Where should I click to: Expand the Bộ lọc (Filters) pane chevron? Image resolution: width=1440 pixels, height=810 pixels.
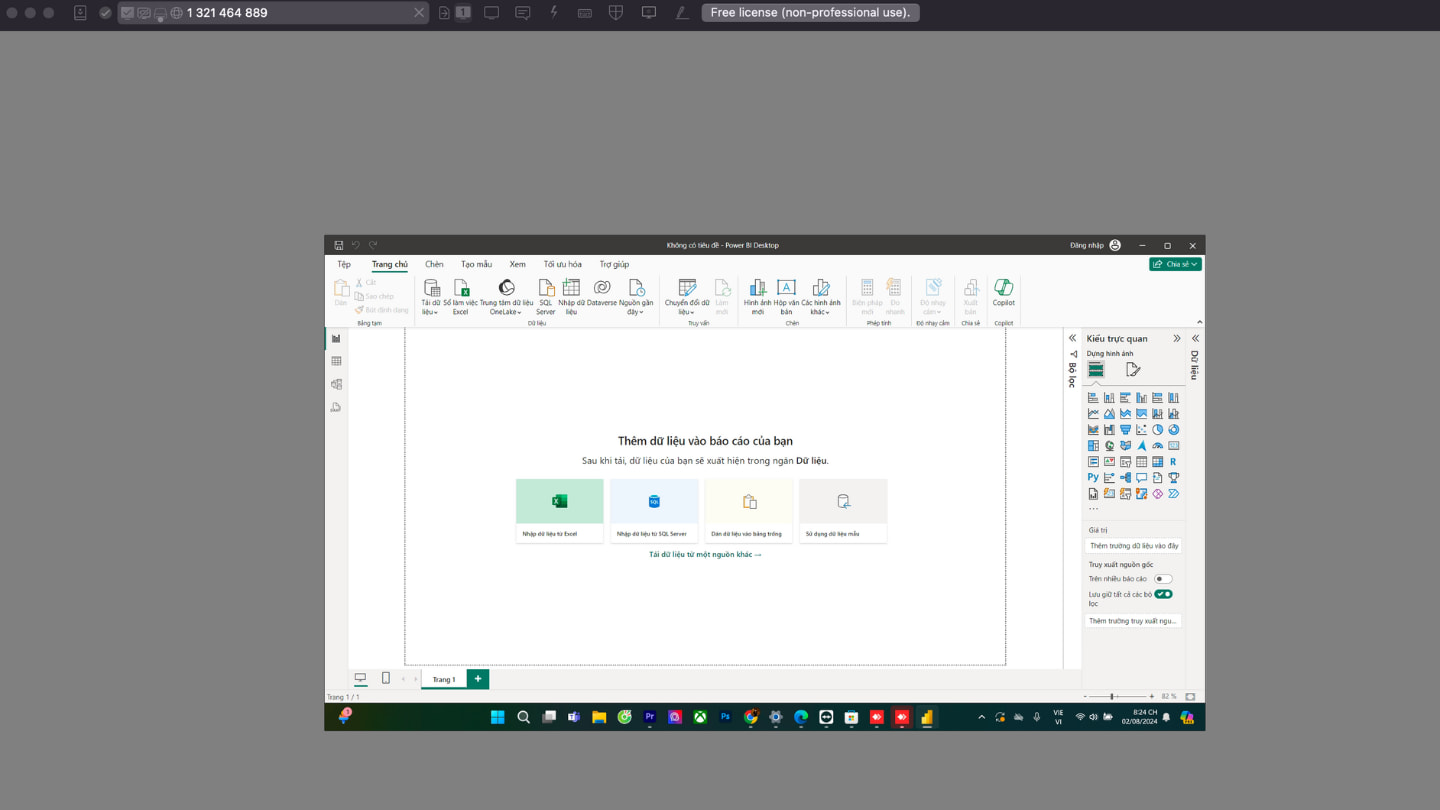[x=1072, y=338]
